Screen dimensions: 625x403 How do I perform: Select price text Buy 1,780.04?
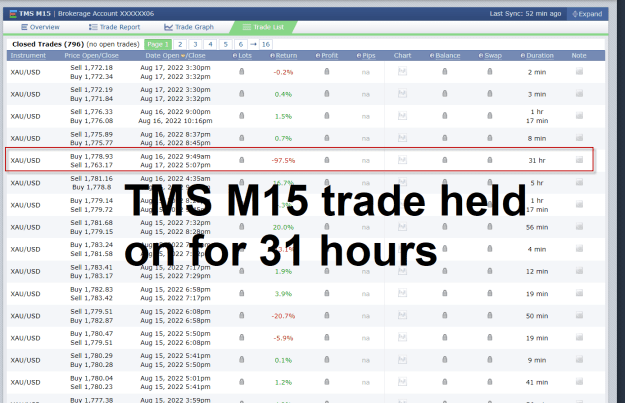[92, 378]
